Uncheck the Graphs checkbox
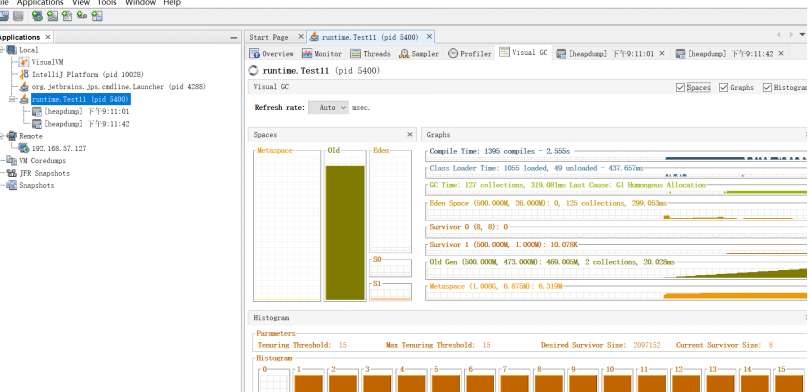808x392 pixels. coord(723,88)
